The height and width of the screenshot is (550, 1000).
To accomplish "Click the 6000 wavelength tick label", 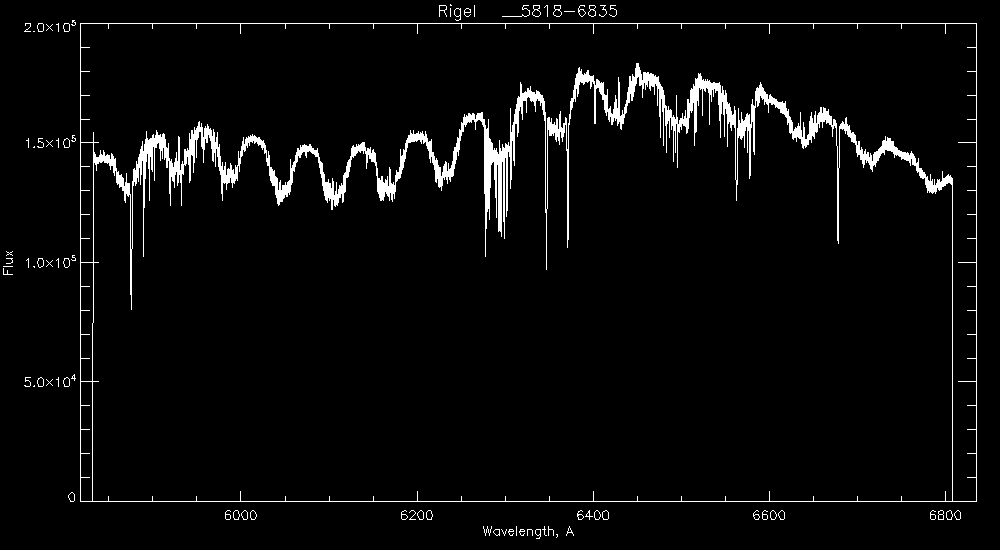I will pos(240,515).
